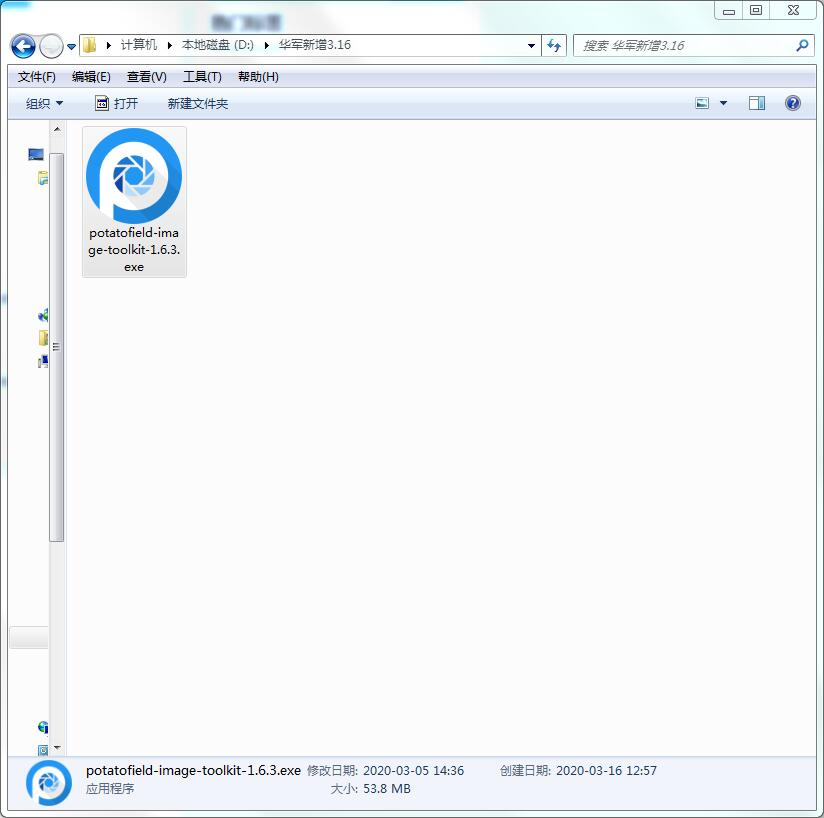Expand the arrow before 本地磁盘 (D:)
Image resolution: width=824 pixels, height=818 pixels.
point(170,45)
